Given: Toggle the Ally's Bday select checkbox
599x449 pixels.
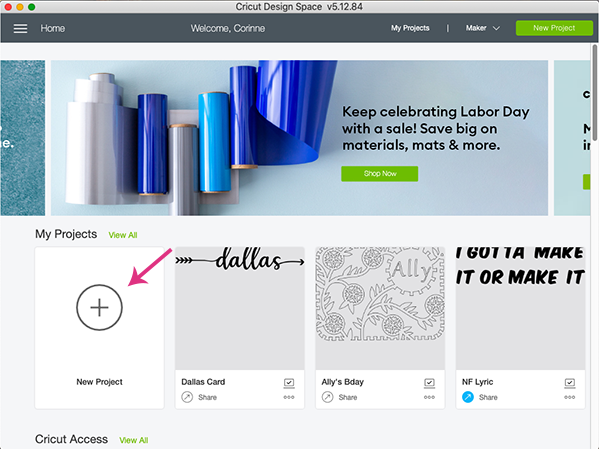Looking at the screenshot, I should tap(429, 383).
